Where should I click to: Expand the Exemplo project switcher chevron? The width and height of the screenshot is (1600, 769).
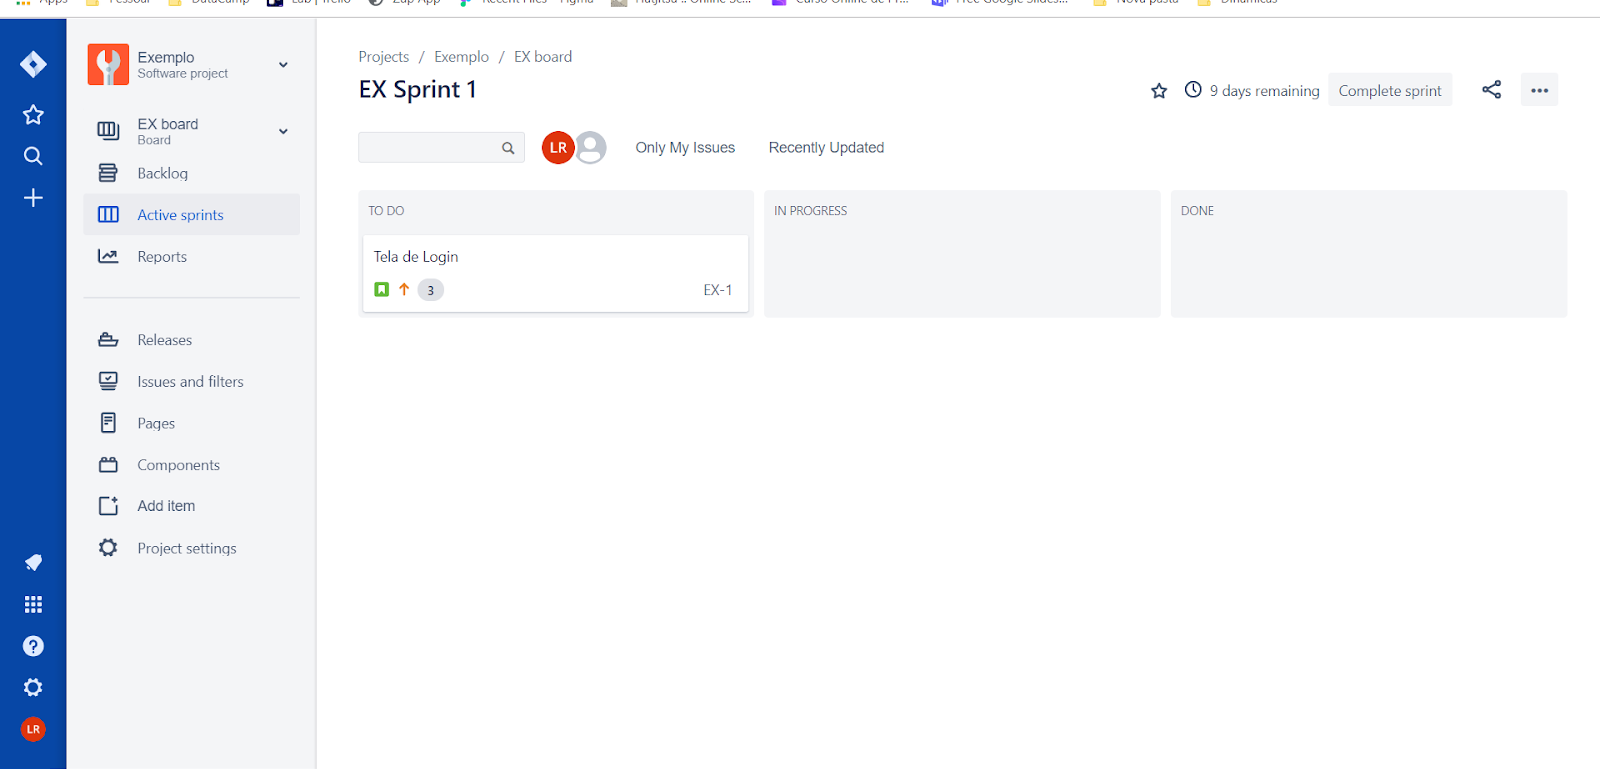tap(283, 65)
